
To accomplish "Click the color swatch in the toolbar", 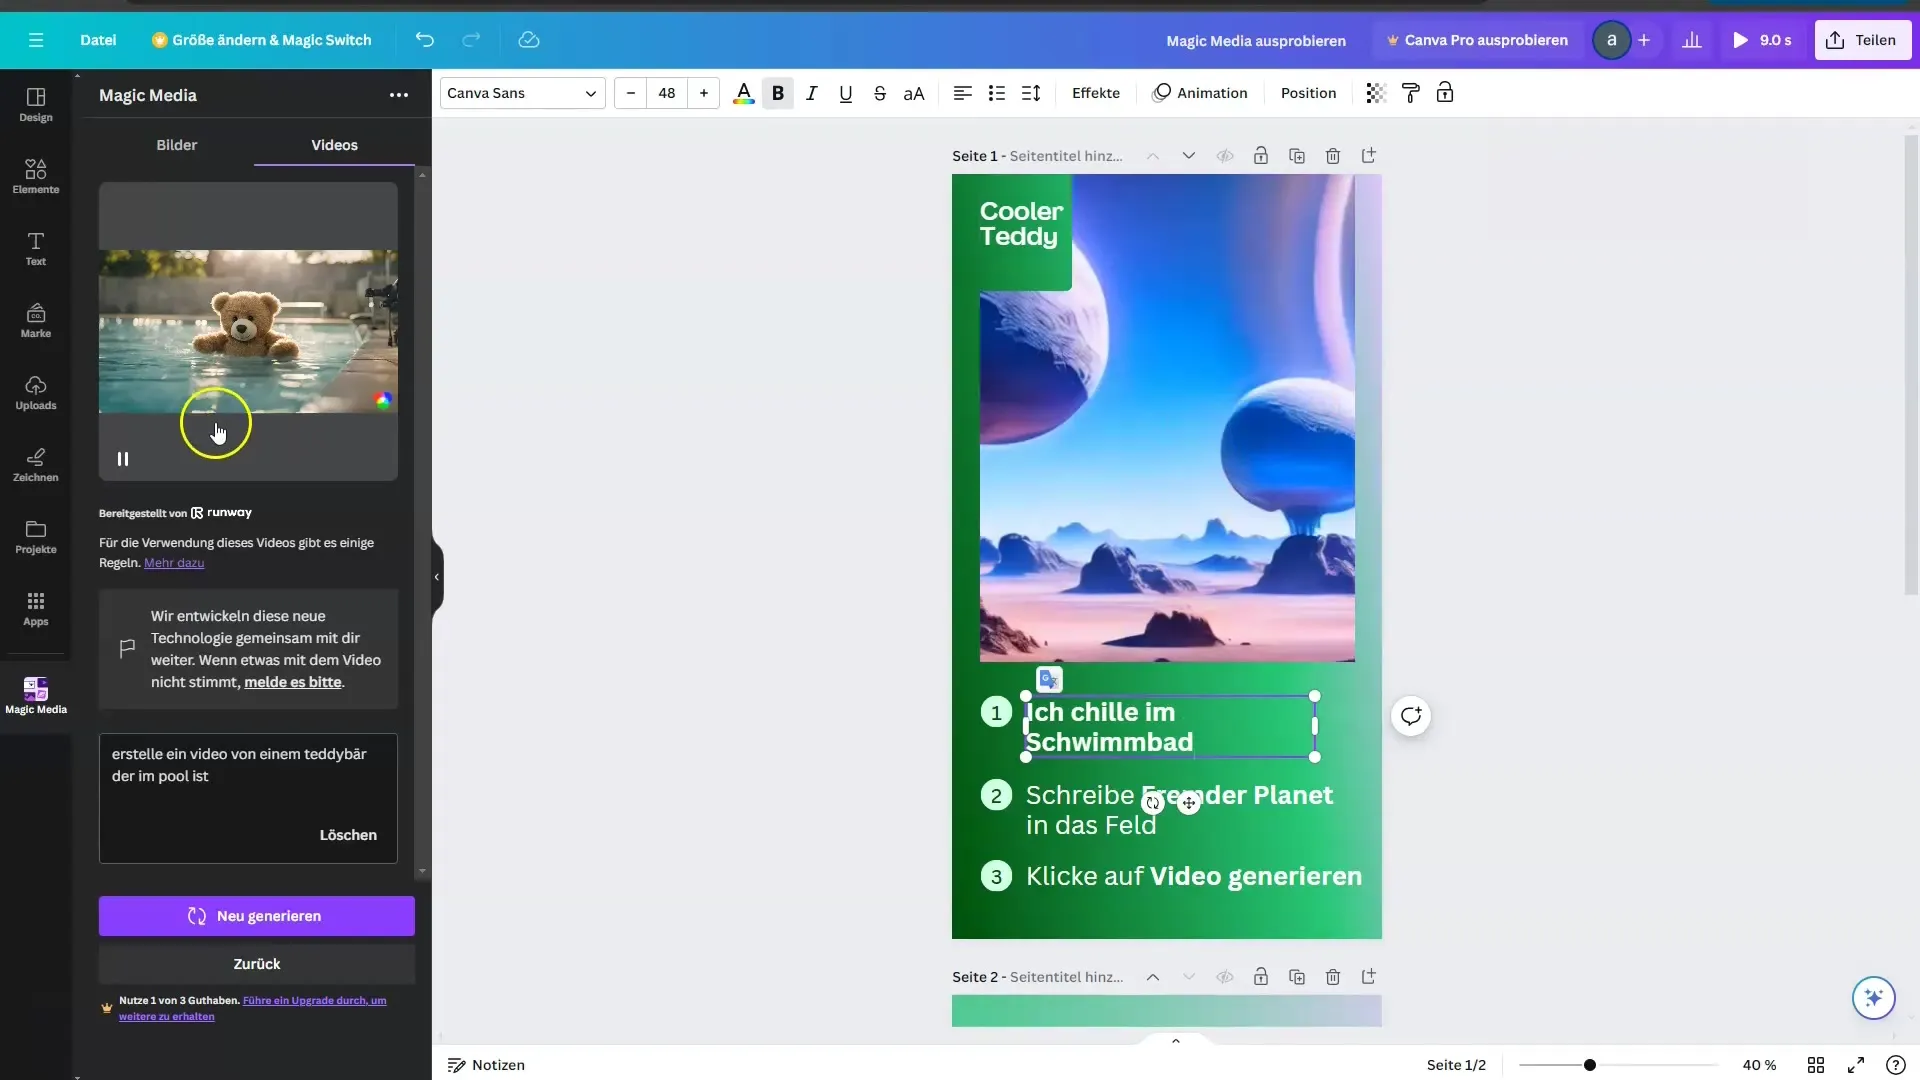I will (x=741, y=92).
